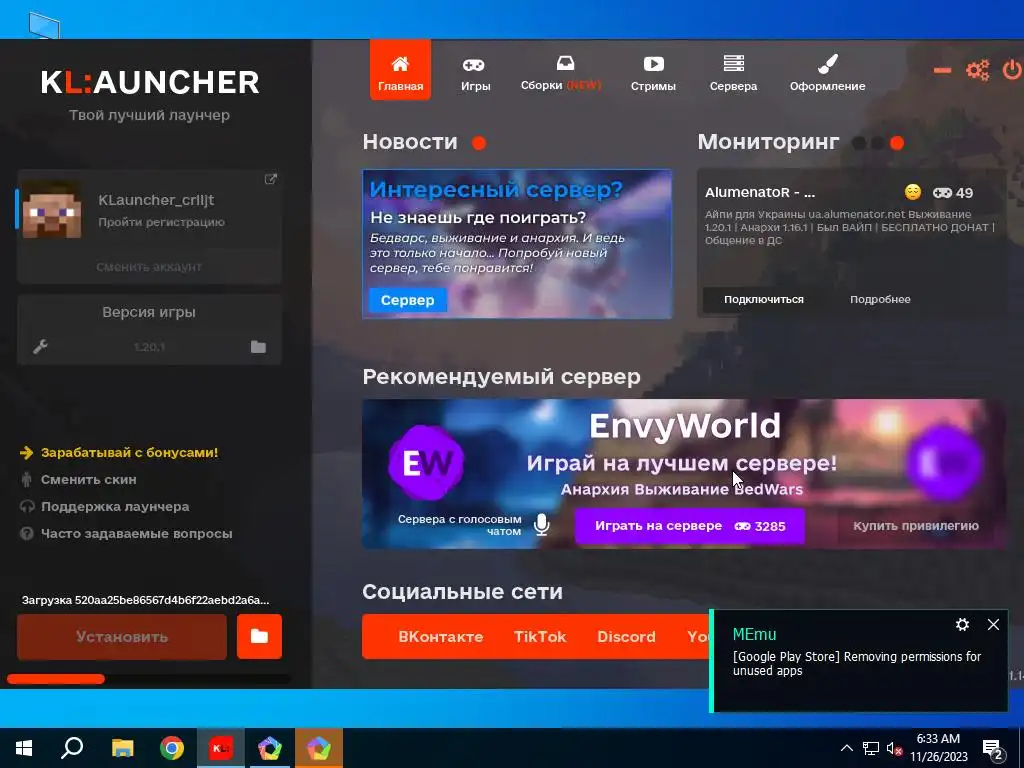Open the Windows notification center icon
This screenshot has height=768, width=1024.
(x=995, y=750)
